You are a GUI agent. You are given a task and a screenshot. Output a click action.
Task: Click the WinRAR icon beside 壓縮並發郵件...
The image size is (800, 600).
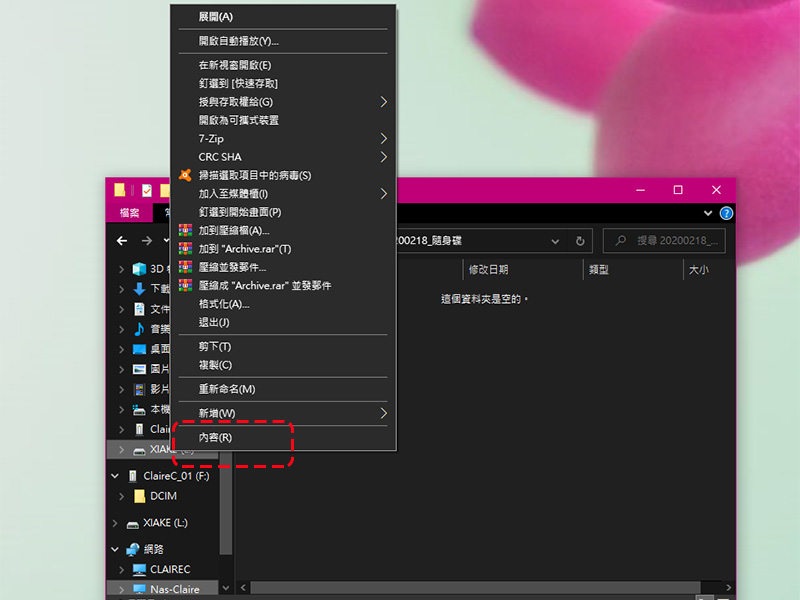pyautogui.click(x=185, y=267)
